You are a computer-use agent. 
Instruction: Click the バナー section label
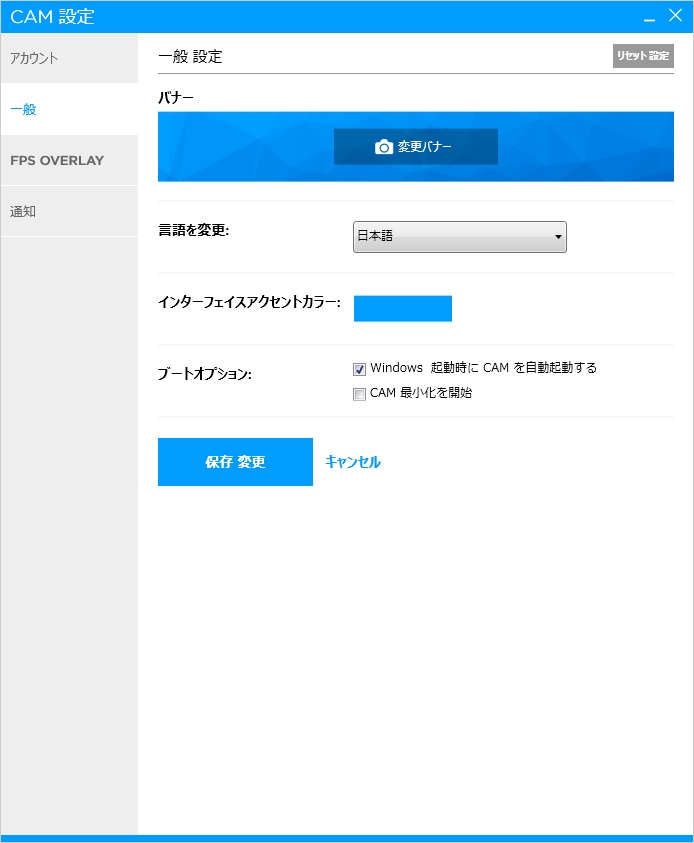click(175, 98)
